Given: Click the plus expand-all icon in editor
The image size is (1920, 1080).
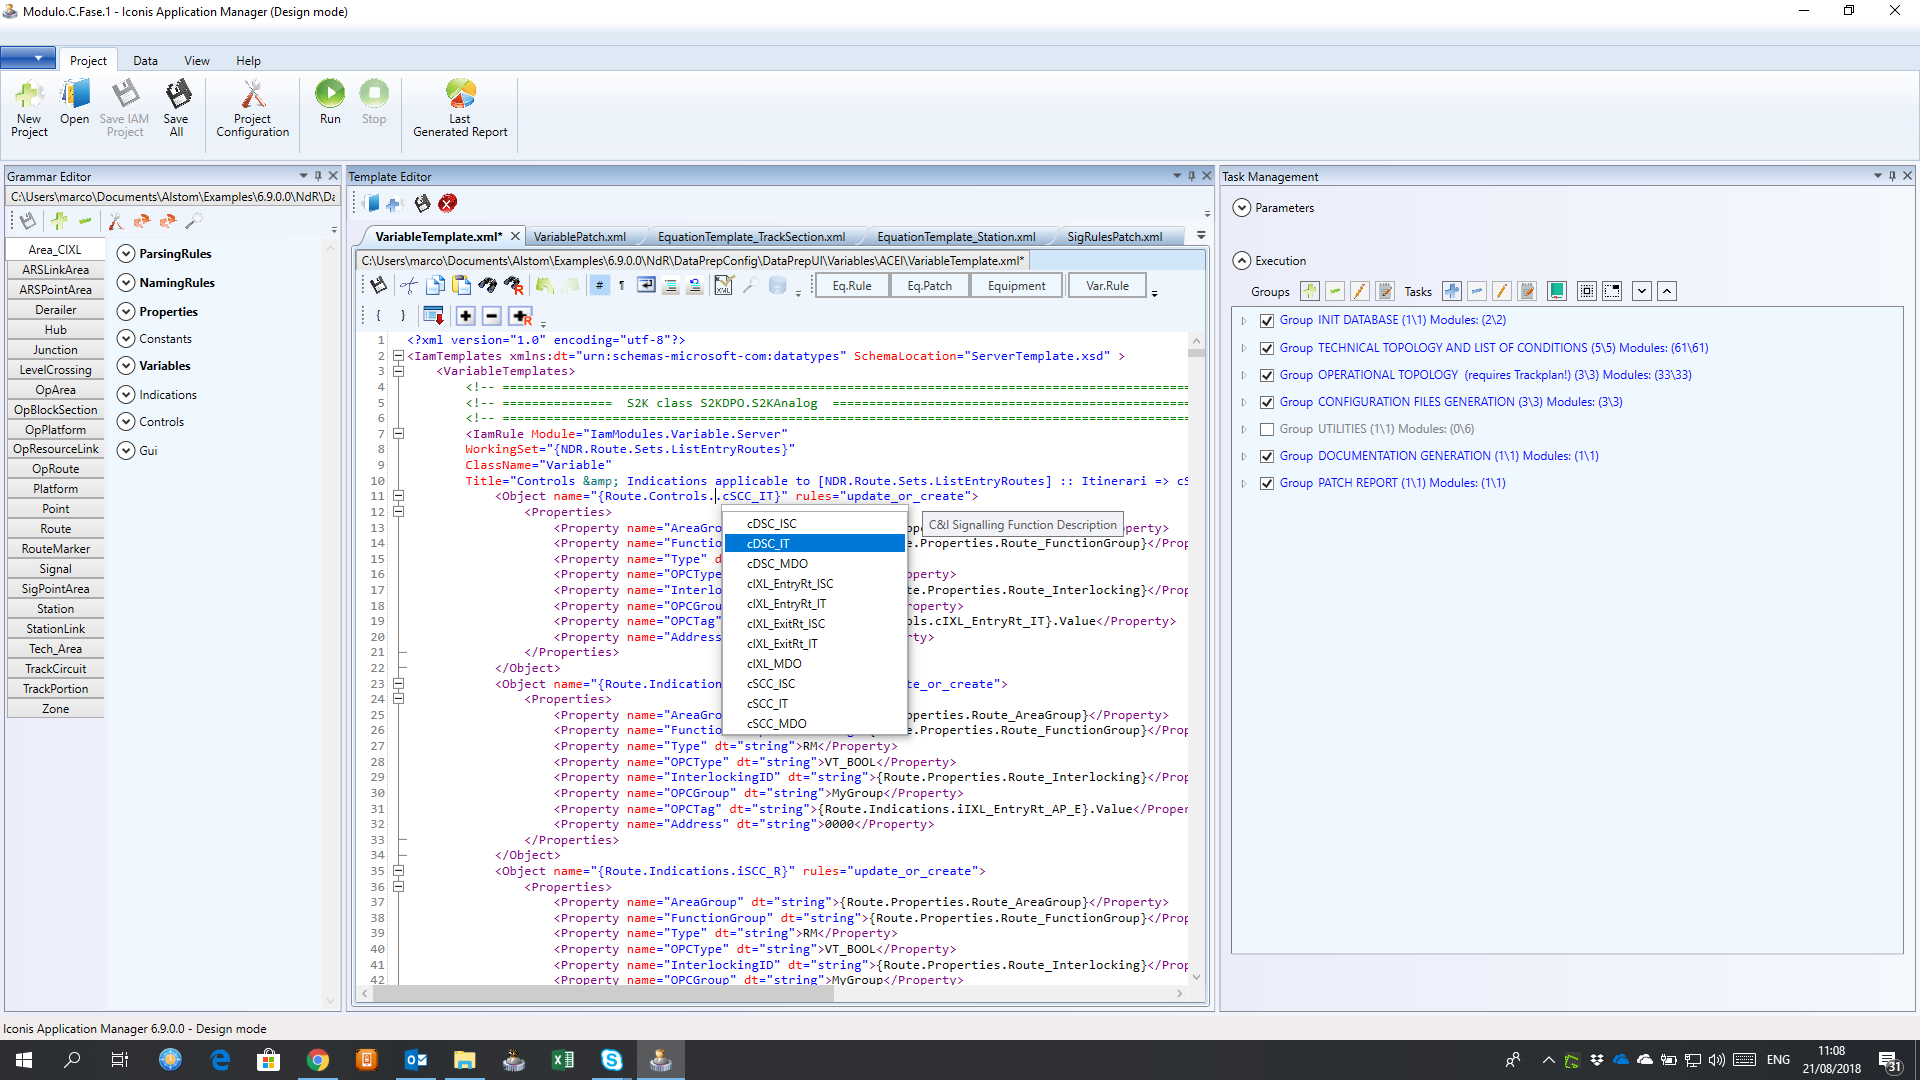Looking at the screenshot, I should (x=466, y=316).
